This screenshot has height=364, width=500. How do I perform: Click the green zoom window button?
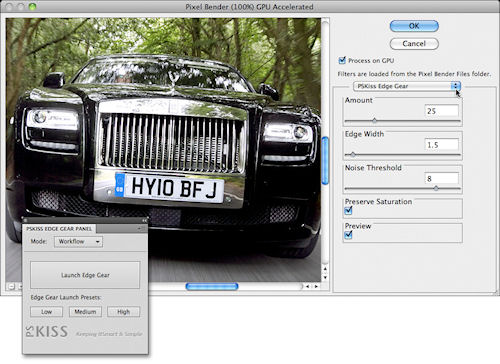tap(32, 7)
